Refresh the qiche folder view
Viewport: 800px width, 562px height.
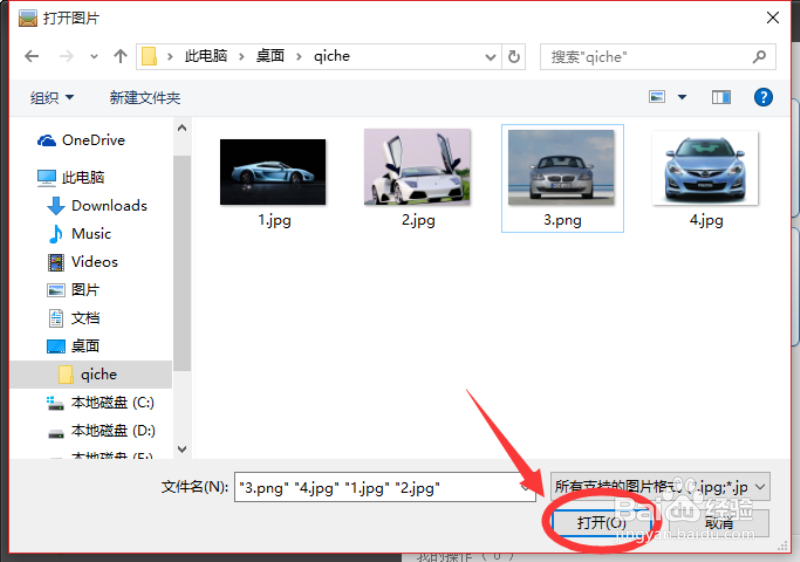coord(514,57)
